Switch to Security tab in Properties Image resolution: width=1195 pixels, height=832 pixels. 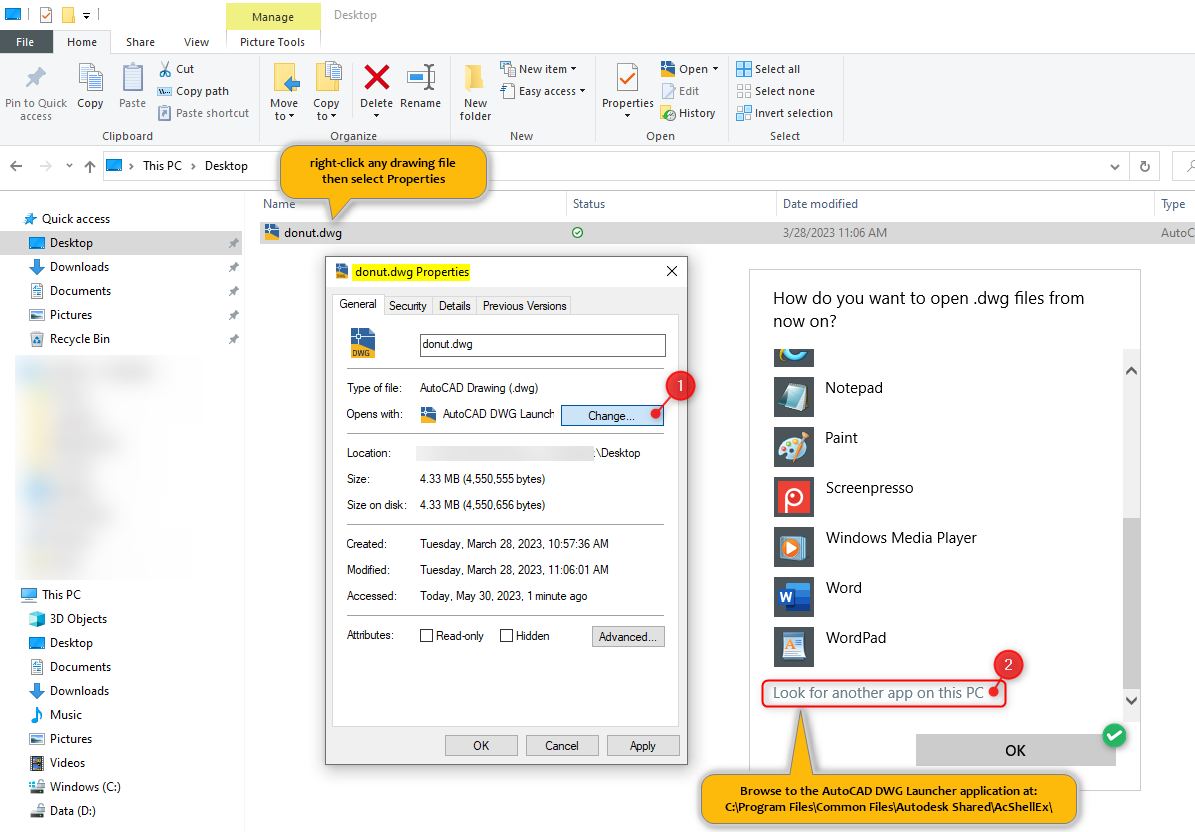pos(408,306)
